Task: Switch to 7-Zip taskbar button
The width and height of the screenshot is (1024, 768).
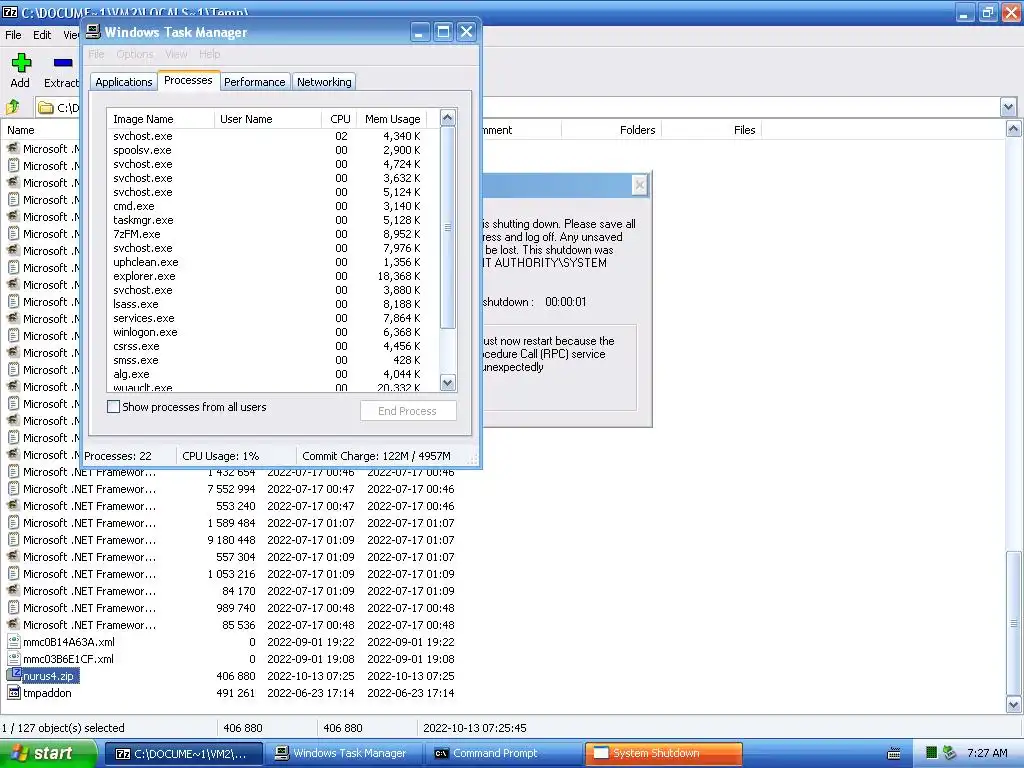Action: (x=185, y=754)
